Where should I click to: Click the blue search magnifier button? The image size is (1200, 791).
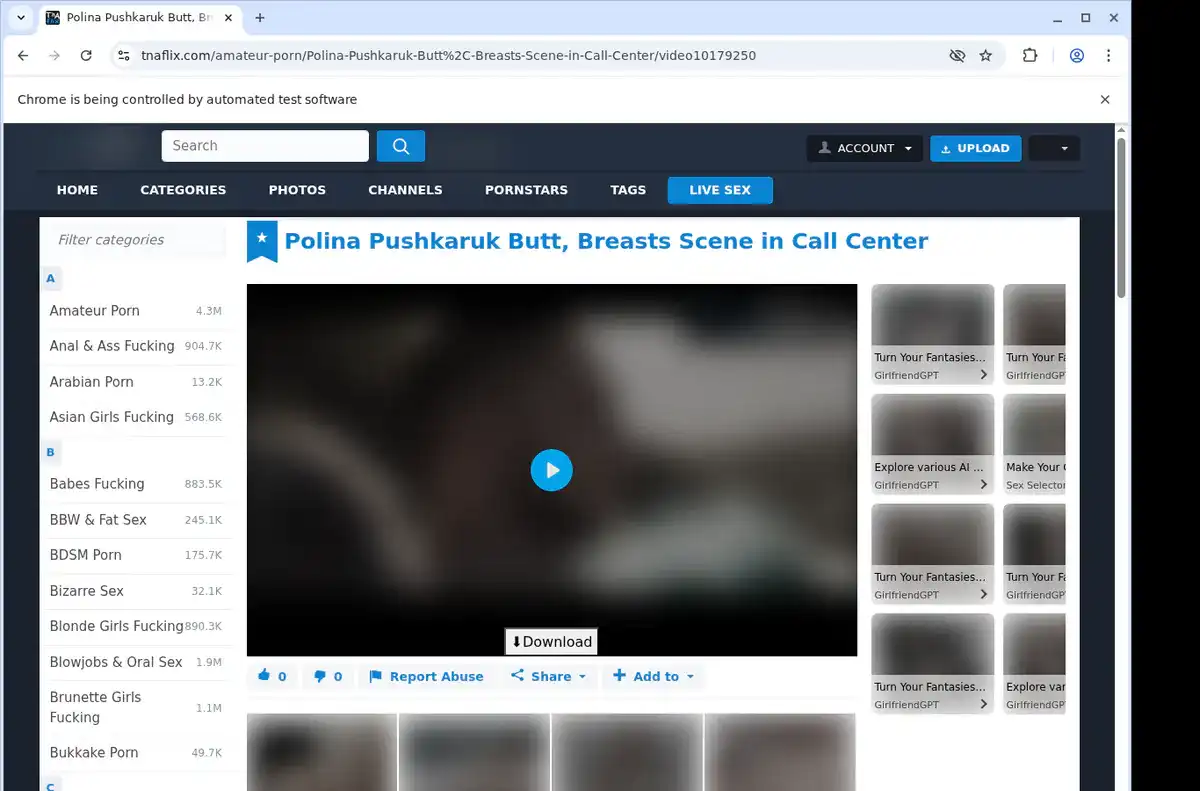(401, 146)
